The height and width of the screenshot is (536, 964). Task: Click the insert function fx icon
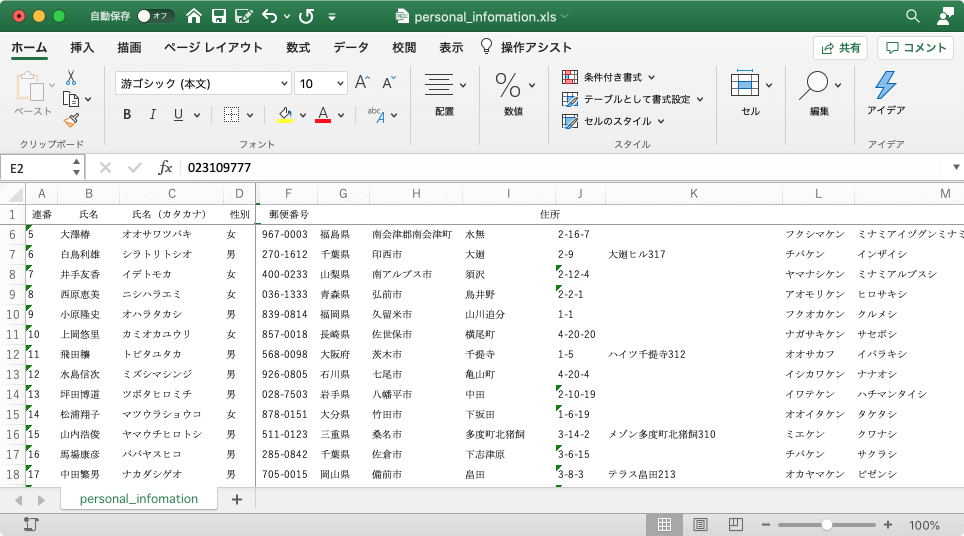[166, 168]
